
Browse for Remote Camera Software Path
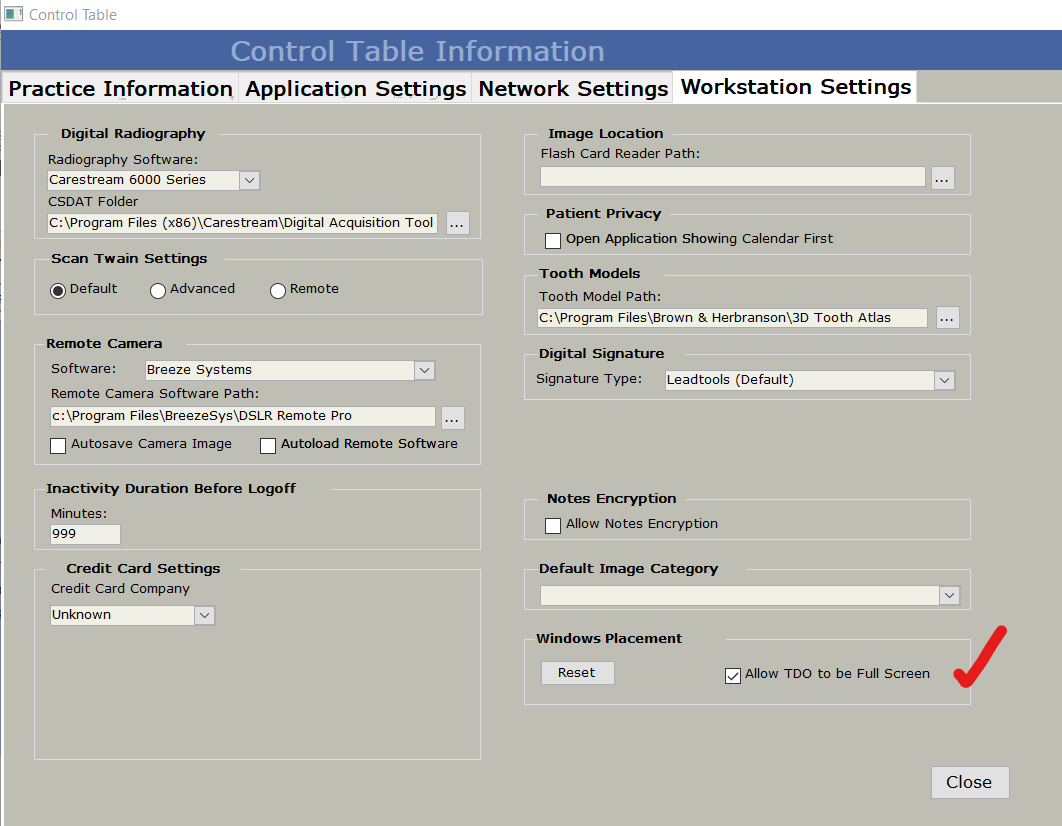pos(453,417)
